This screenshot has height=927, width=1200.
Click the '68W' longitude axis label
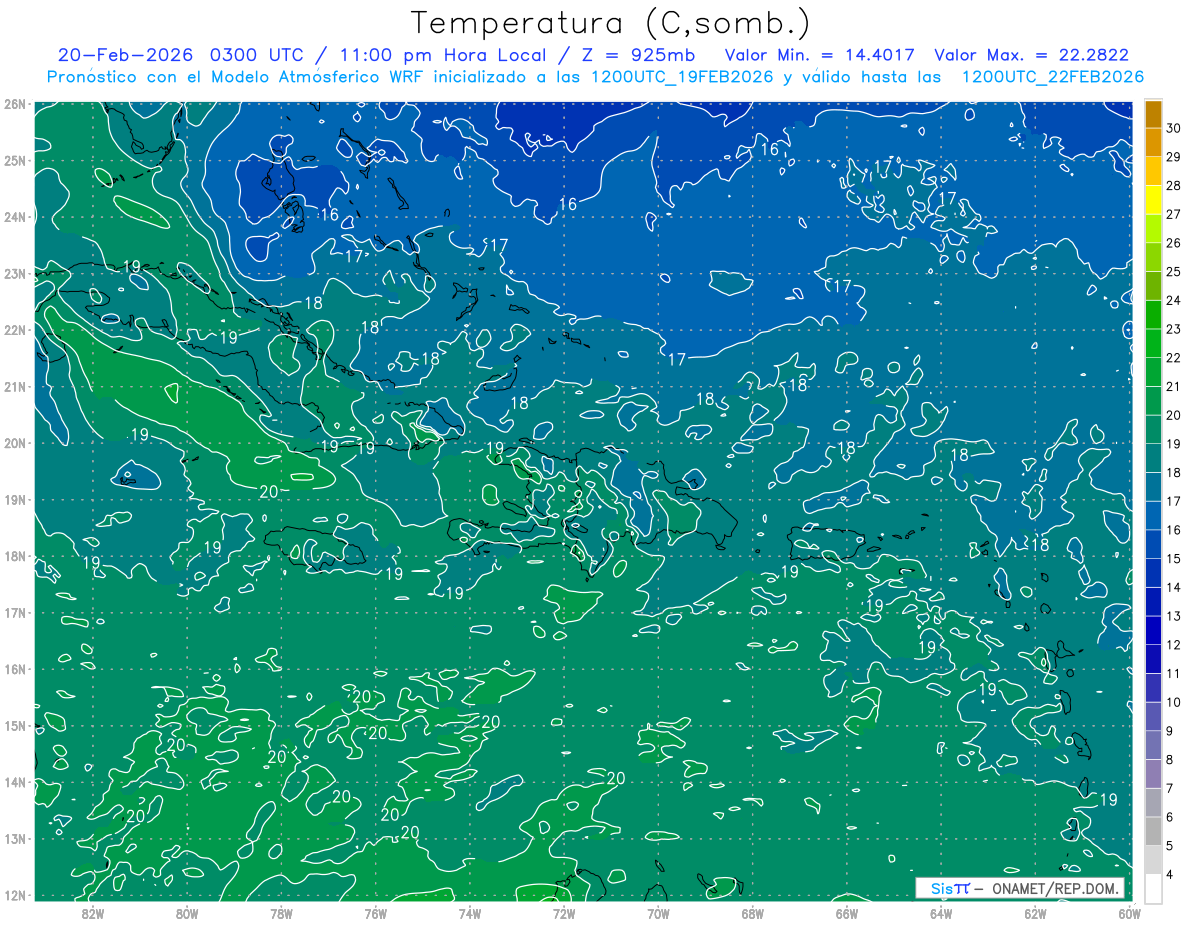(x=752, y=913)
